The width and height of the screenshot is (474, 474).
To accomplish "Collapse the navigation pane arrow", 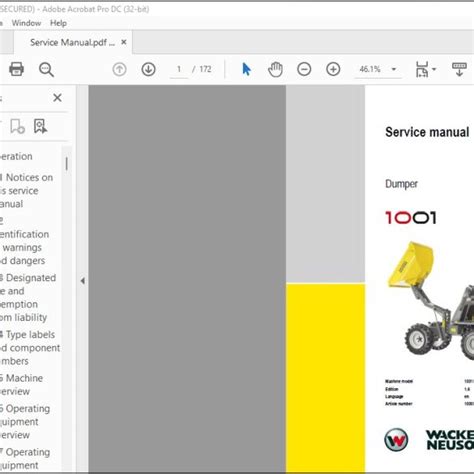I will point(82,281).
